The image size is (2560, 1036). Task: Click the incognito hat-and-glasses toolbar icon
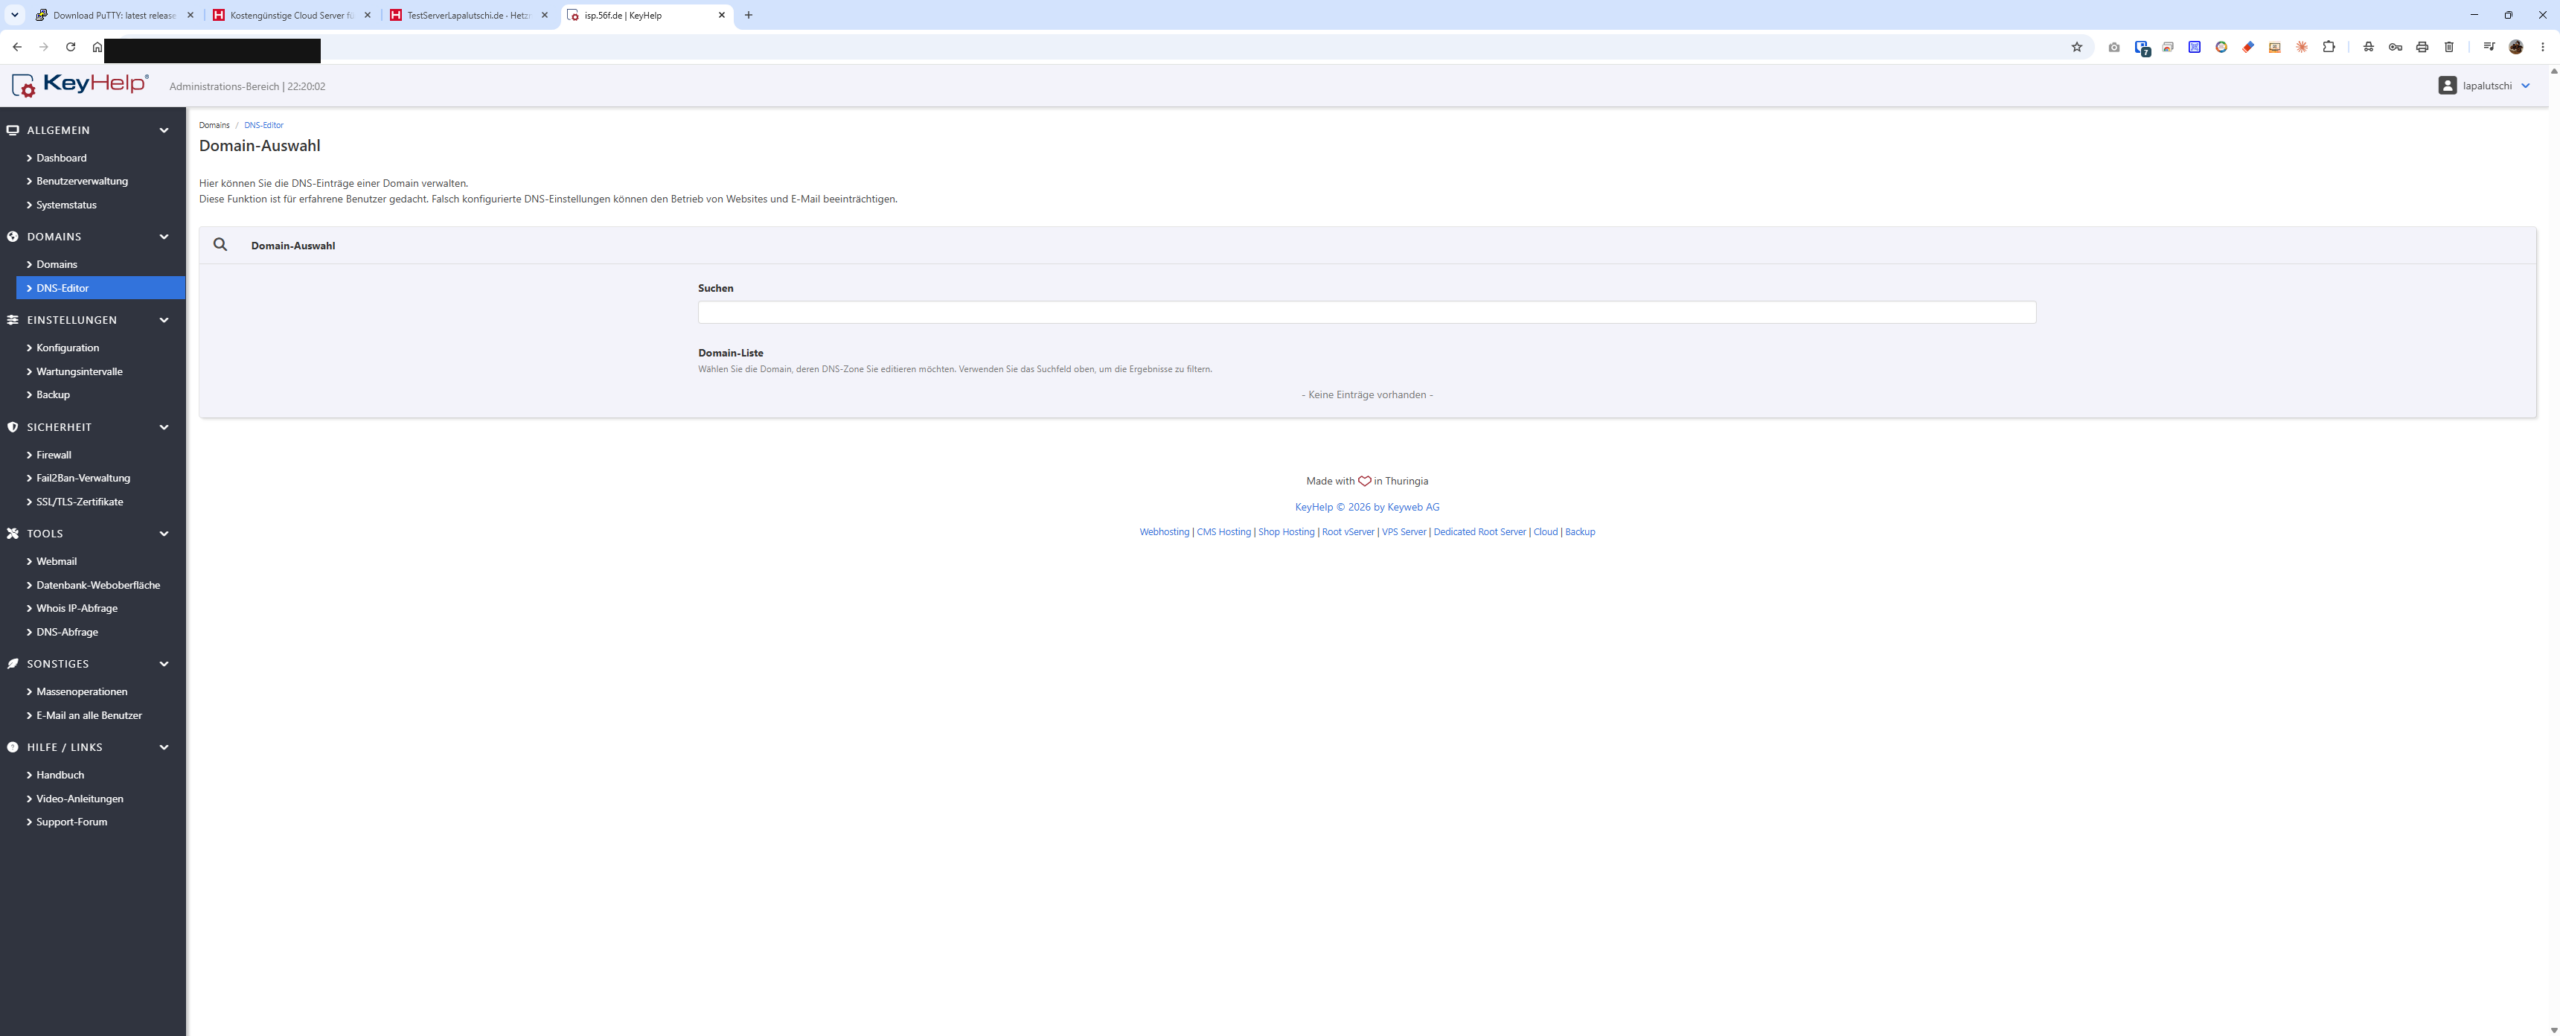pos(2368,47)
